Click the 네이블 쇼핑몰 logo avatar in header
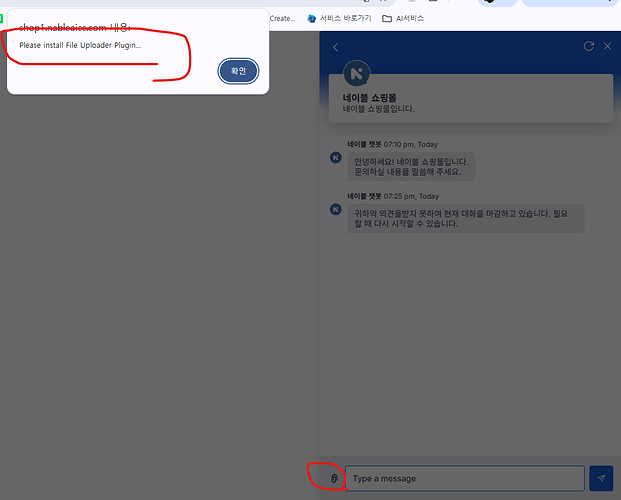Viewport: 621px width, 500px height. 357,76
